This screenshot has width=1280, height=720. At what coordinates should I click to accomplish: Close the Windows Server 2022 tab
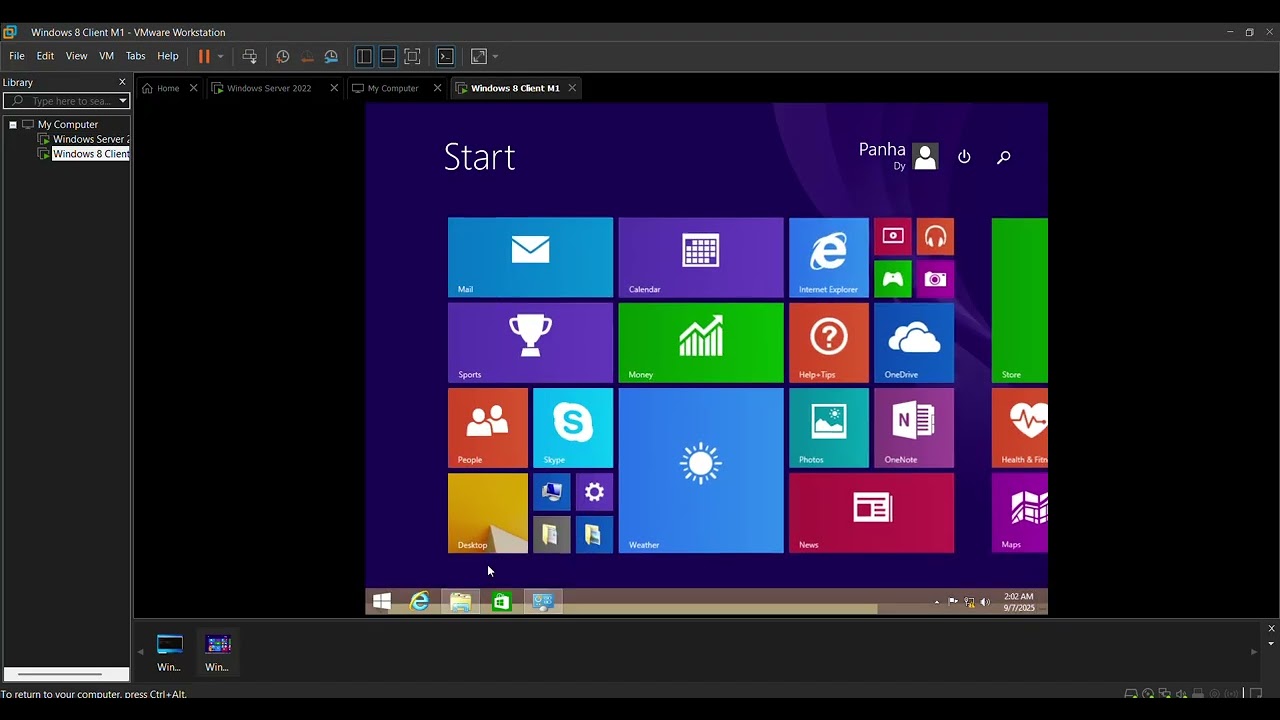[334, 88]
